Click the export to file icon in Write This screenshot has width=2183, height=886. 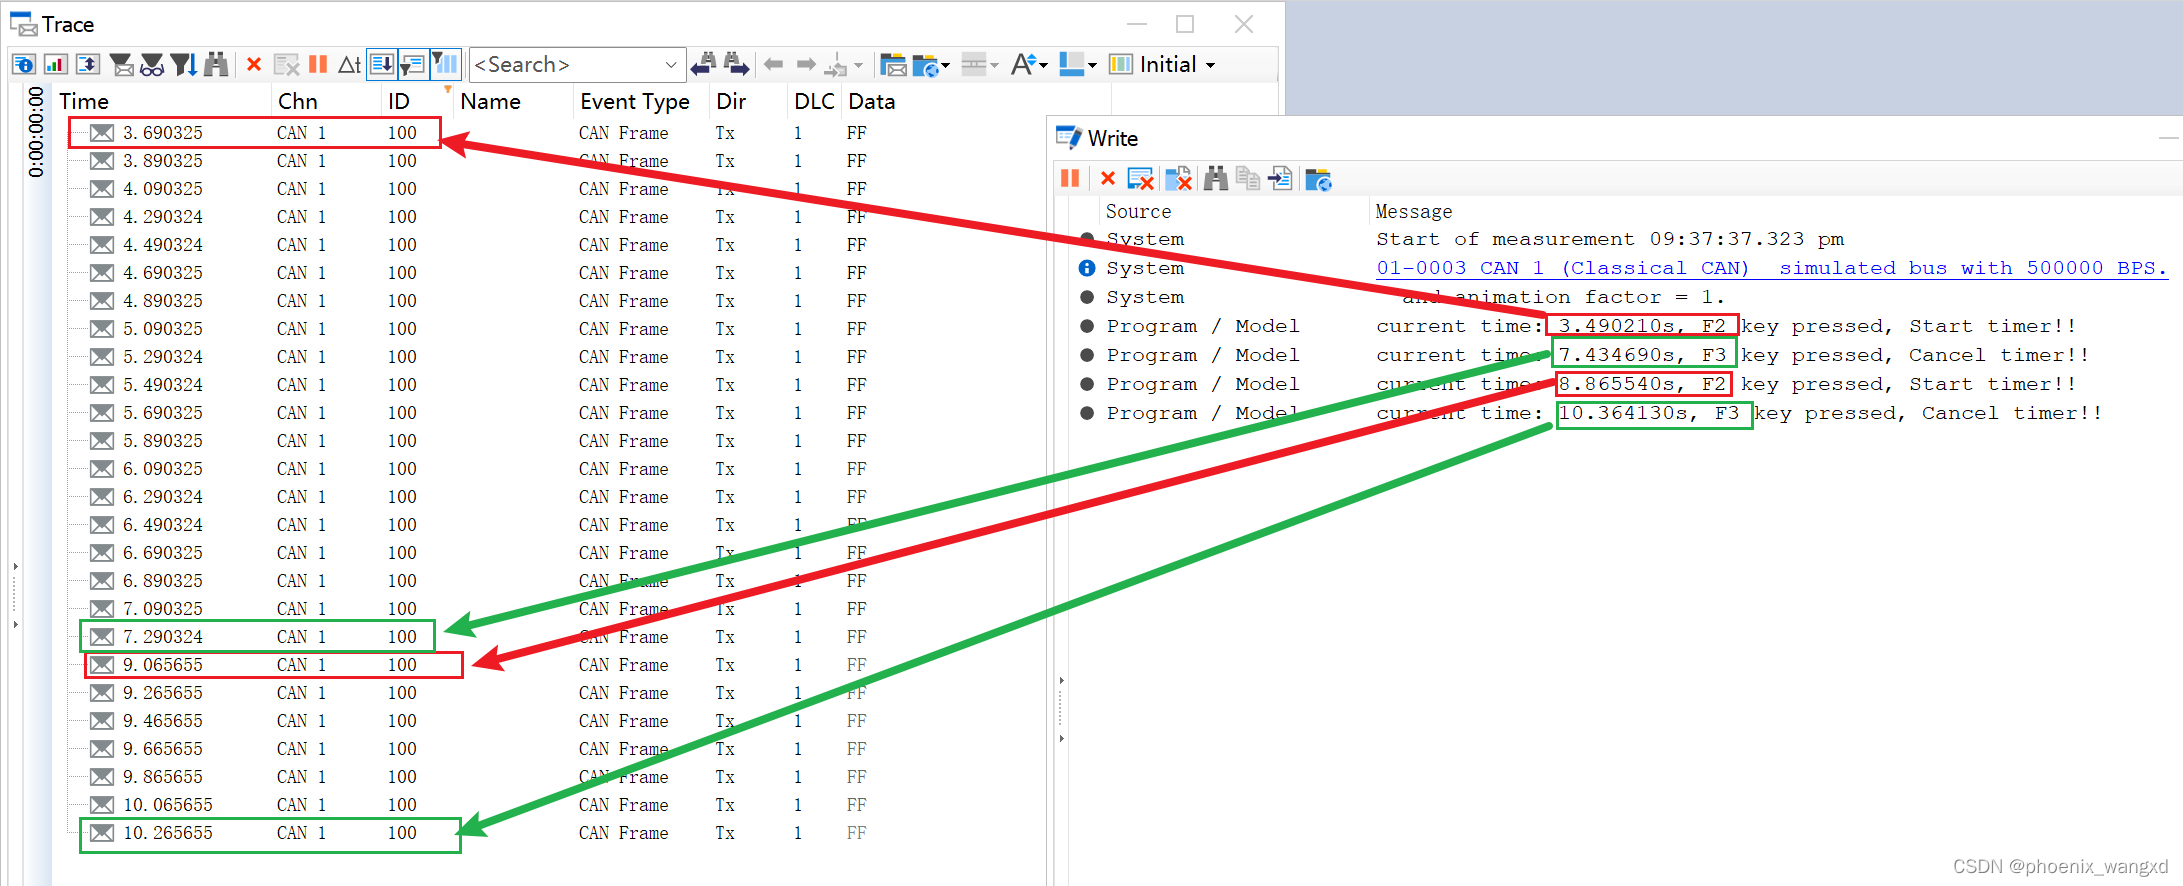coord(1280,179)
